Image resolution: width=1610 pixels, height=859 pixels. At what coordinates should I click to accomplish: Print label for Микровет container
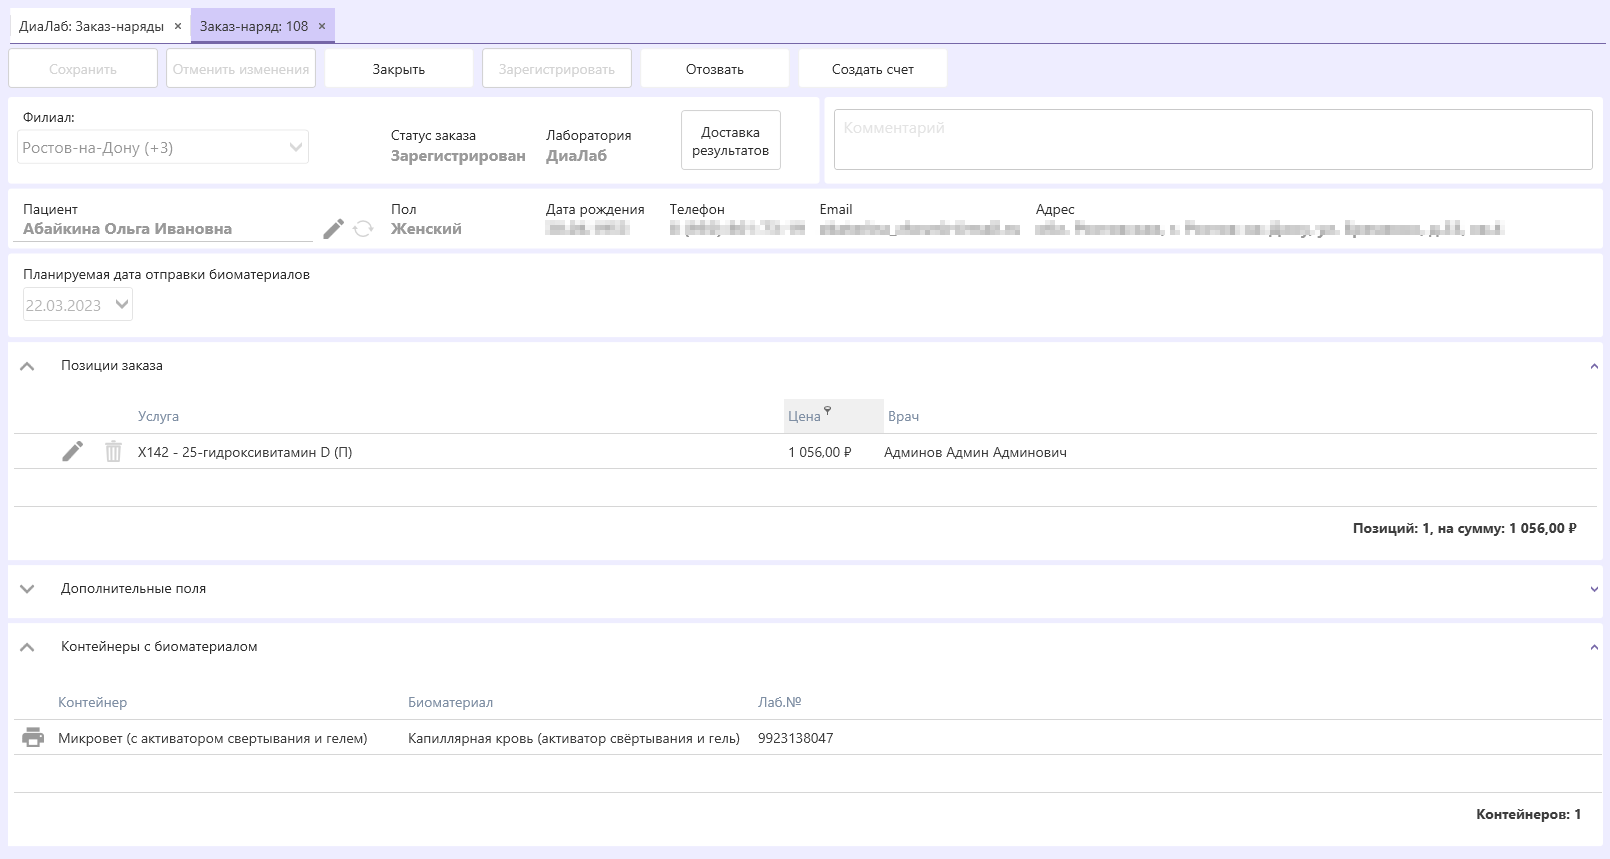pyautogui.click(x=33, y=738)
